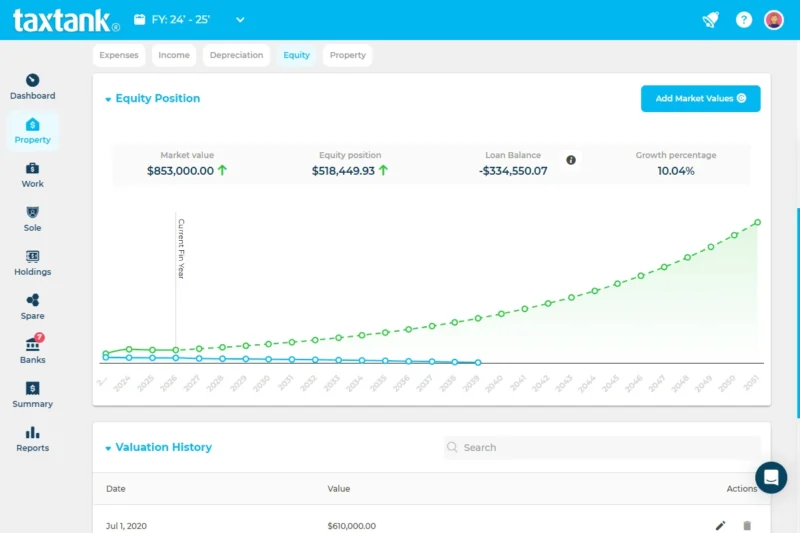The image size is (800, 533).
Task: Click the Add Market Values button
Action: [700, 98]
